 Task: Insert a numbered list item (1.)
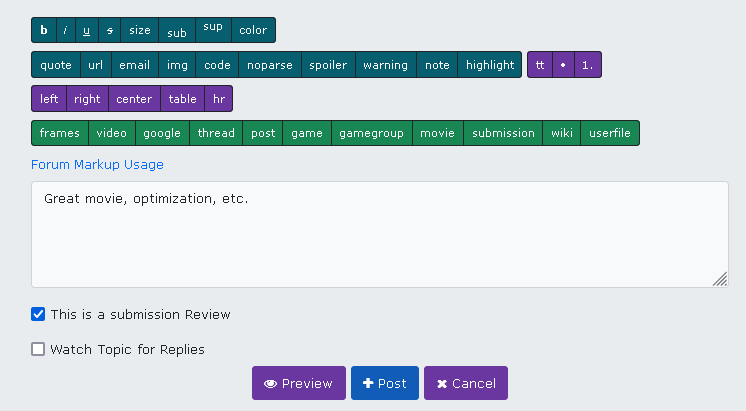point(588,65)
